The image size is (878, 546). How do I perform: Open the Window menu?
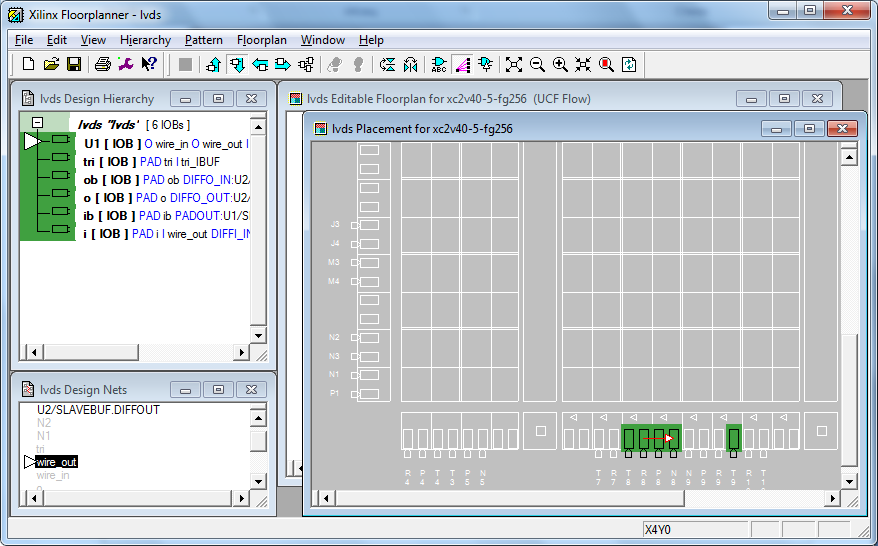(x=323, y=40)
